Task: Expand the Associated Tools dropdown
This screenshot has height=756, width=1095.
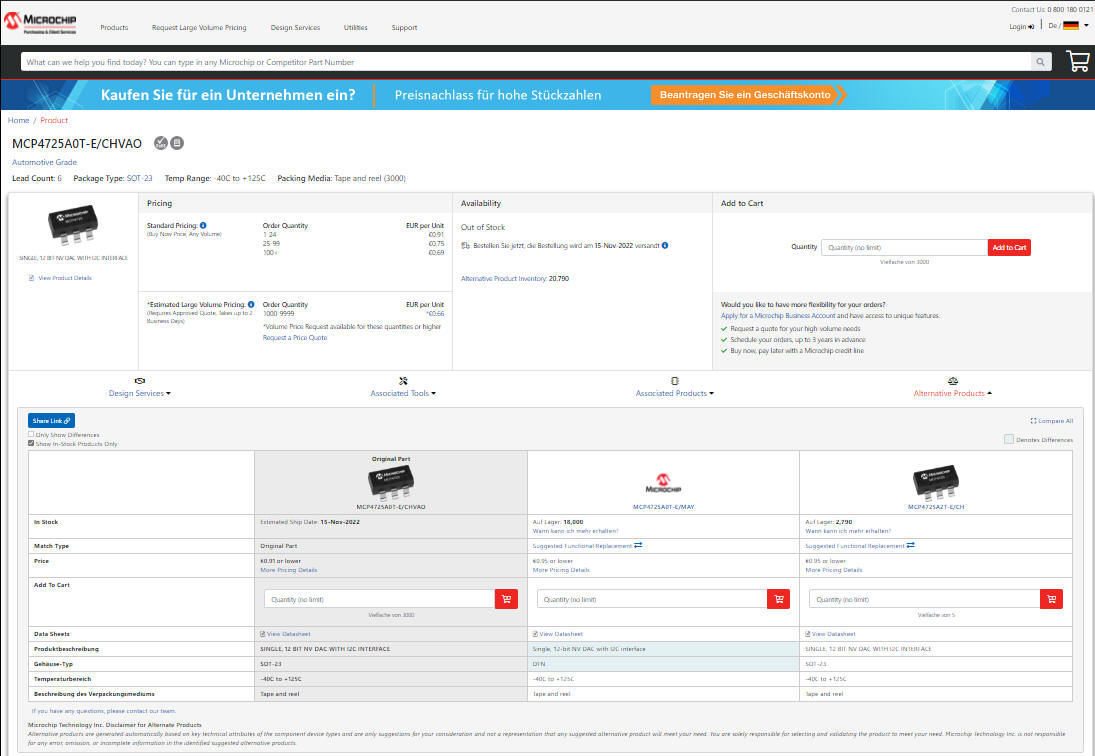Action: click(403, 393)
